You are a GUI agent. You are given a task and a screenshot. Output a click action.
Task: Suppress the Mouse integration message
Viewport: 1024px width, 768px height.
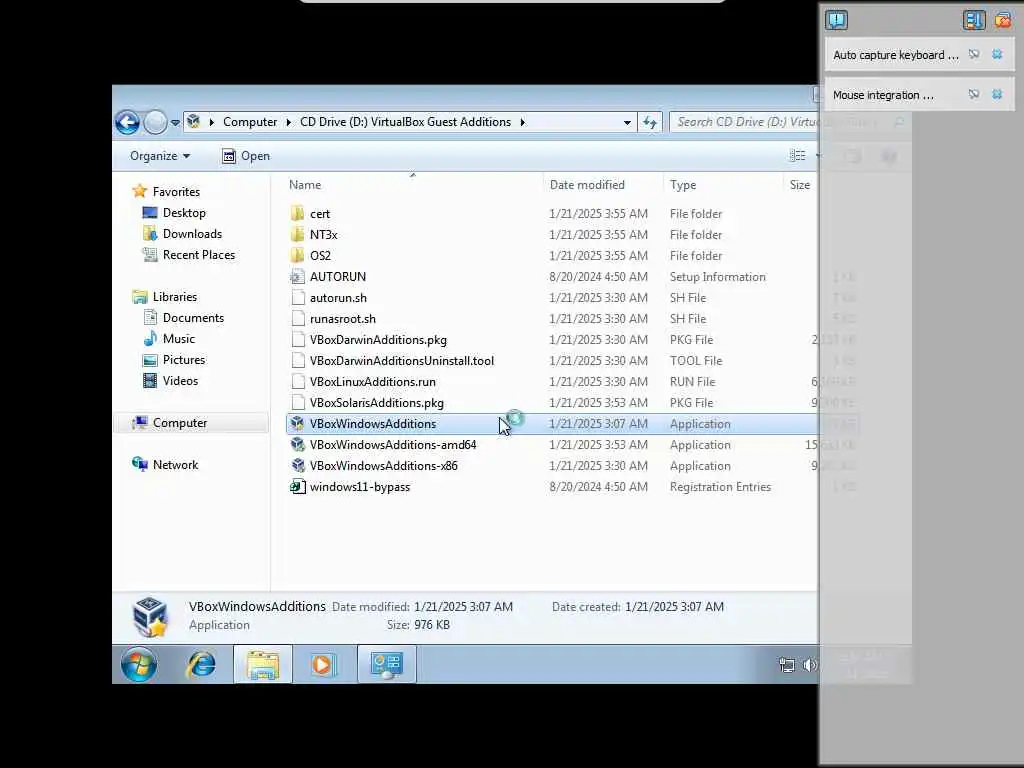974,95
